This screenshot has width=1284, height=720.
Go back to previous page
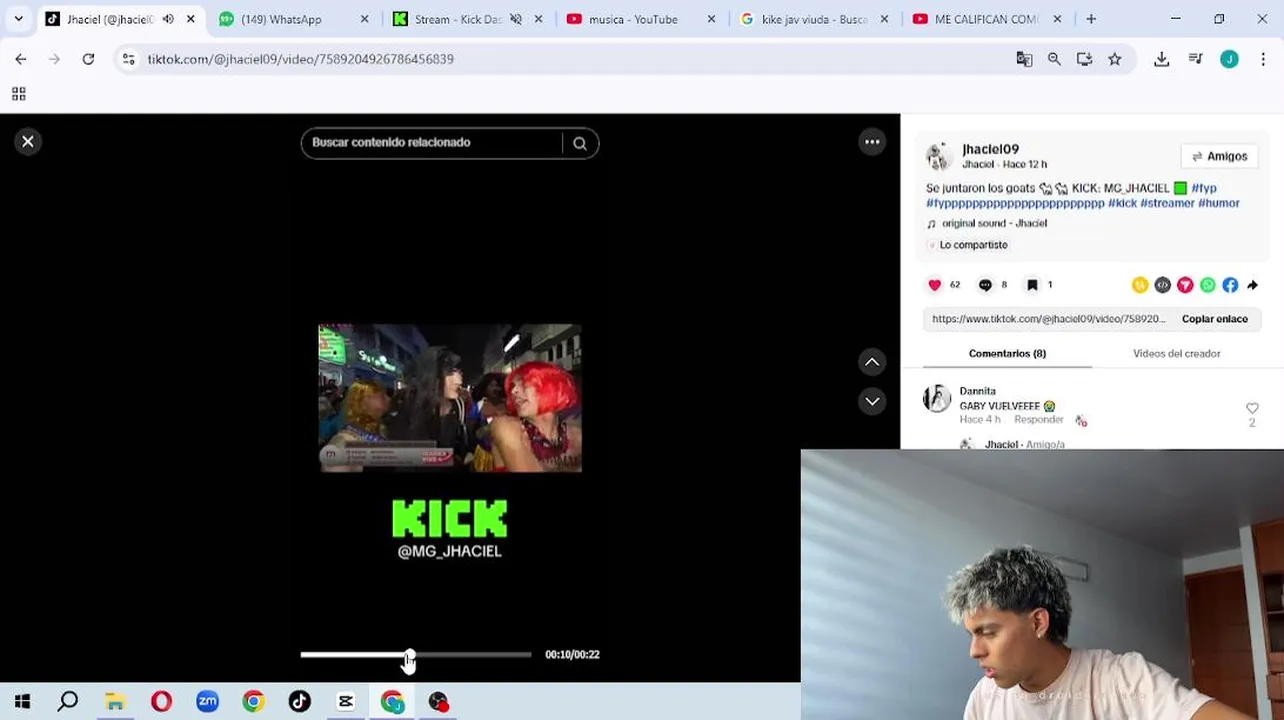21,59
